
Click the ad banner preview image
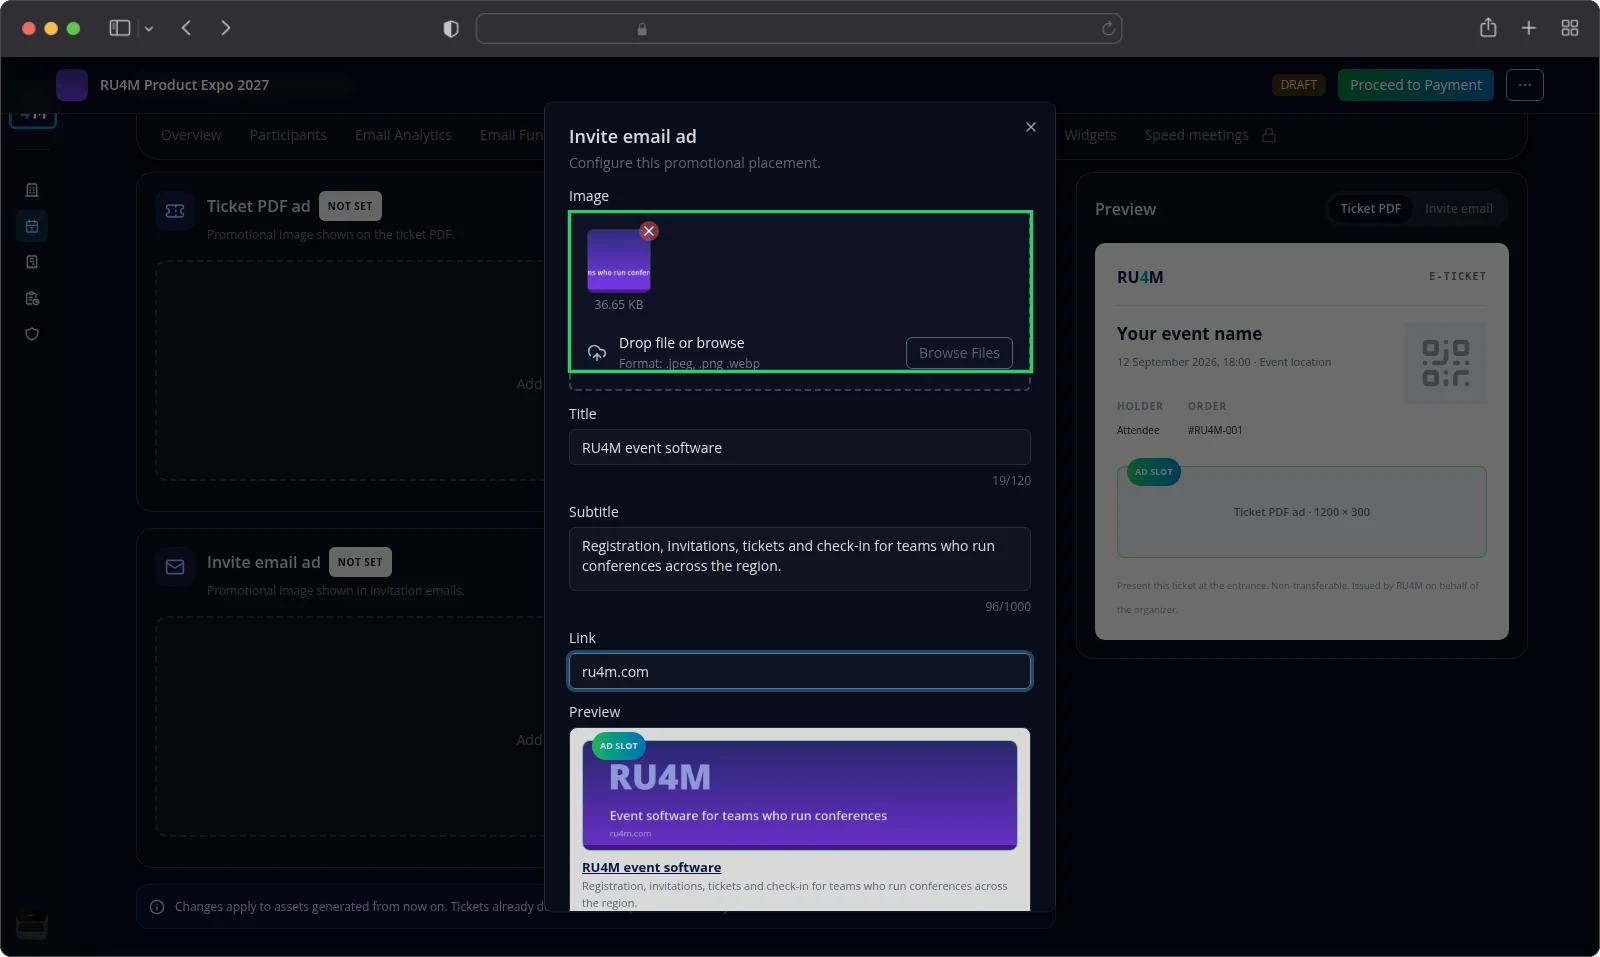[x=800, y=795]
